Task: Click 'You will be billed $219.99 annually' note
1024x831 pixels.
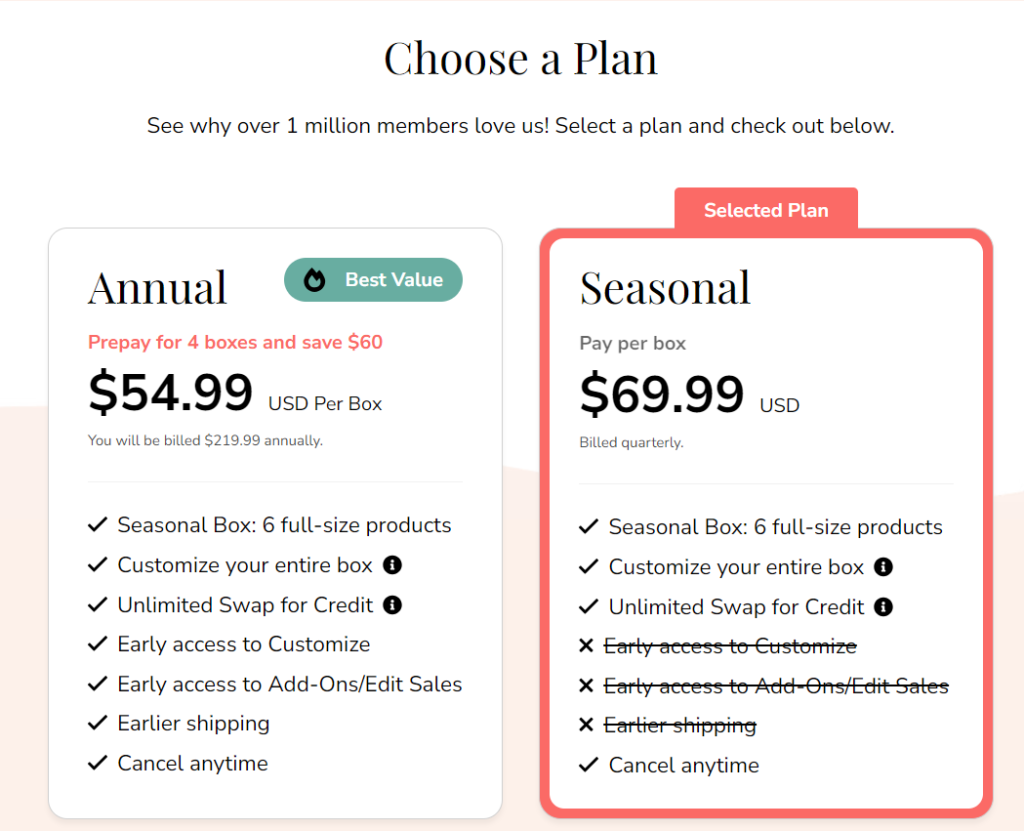Action: click(205, 440)
